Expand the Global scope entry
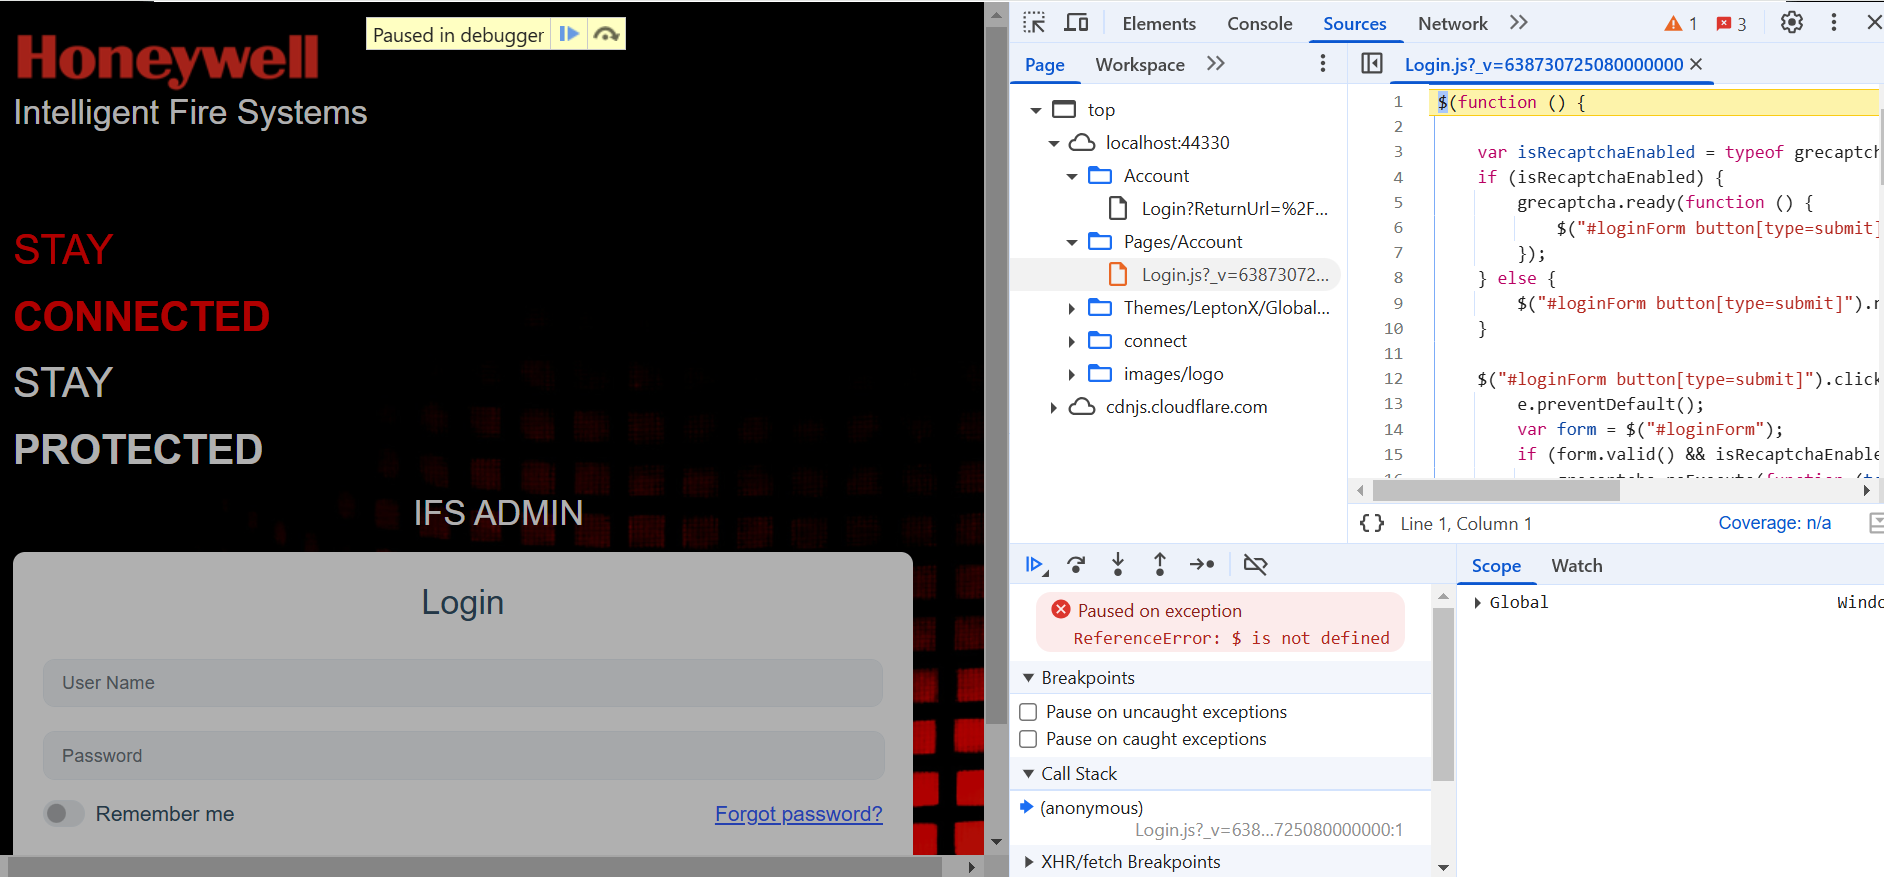 pos(1478,602)
